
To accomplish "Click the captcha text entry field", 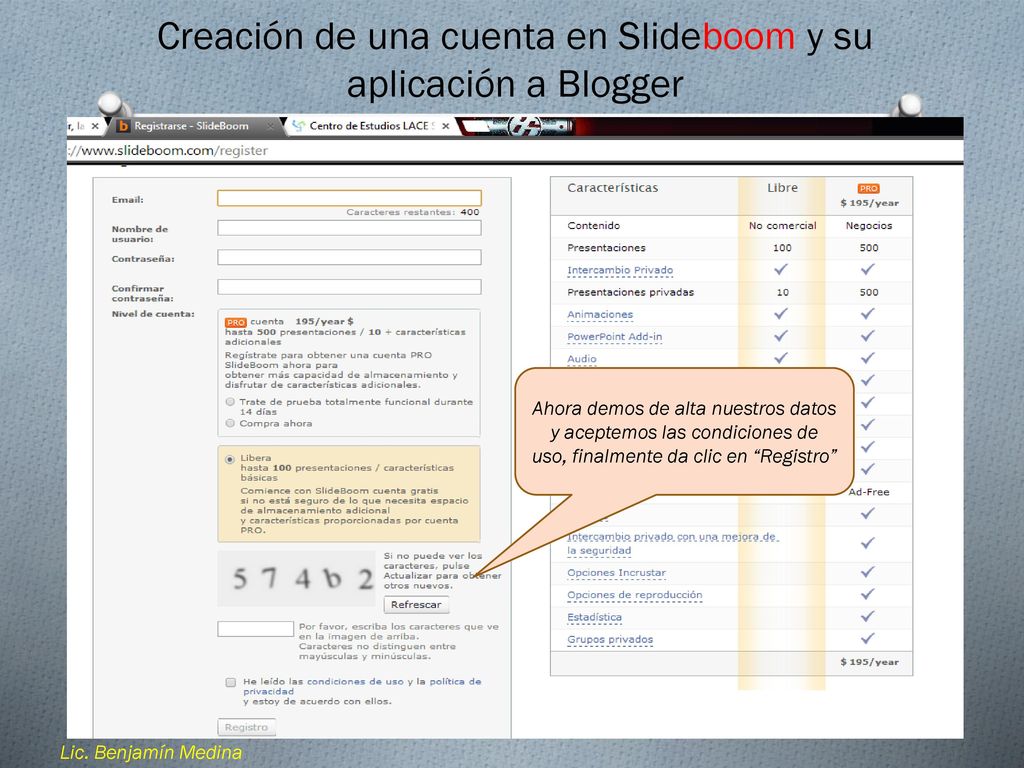I will pos(255,628).
